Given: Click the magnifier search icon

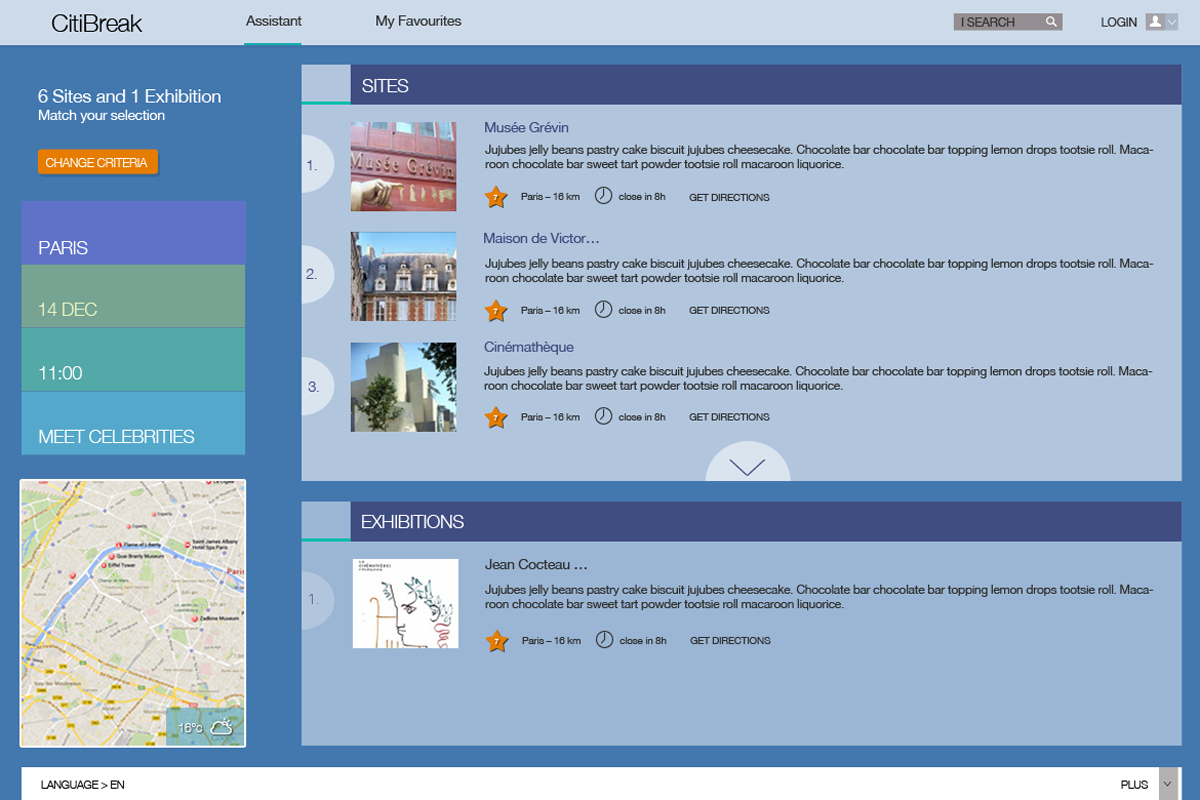Looking at the screenshot, I should 1051,22.
